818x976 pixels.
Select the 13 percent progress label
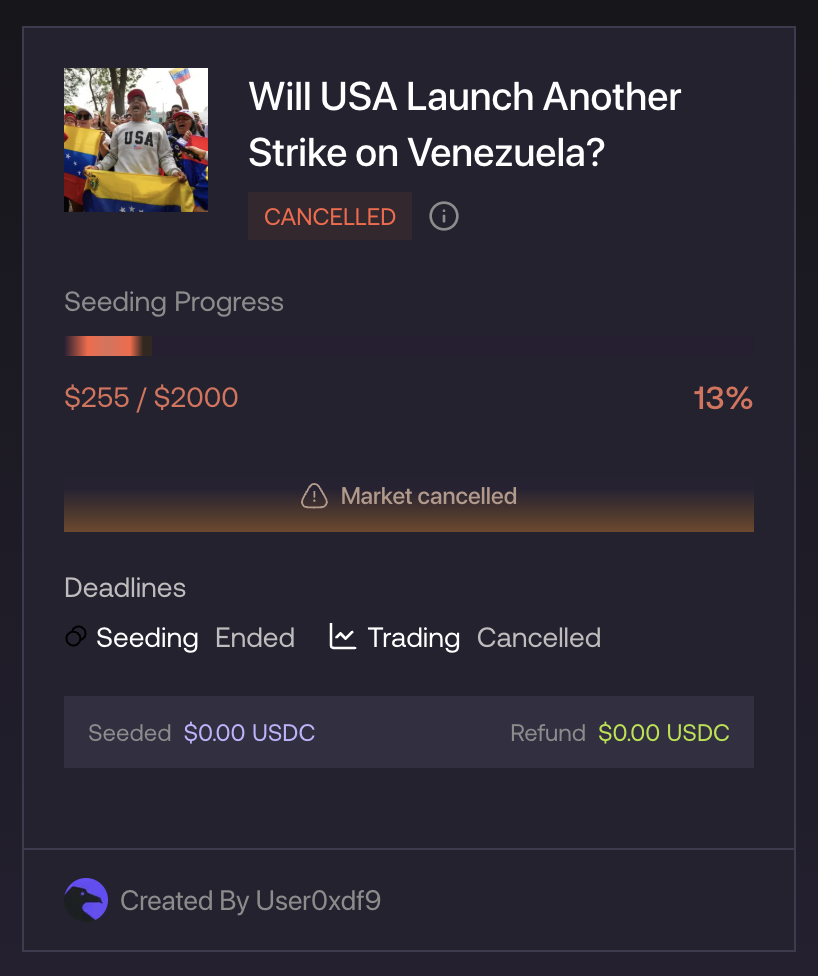723,398
